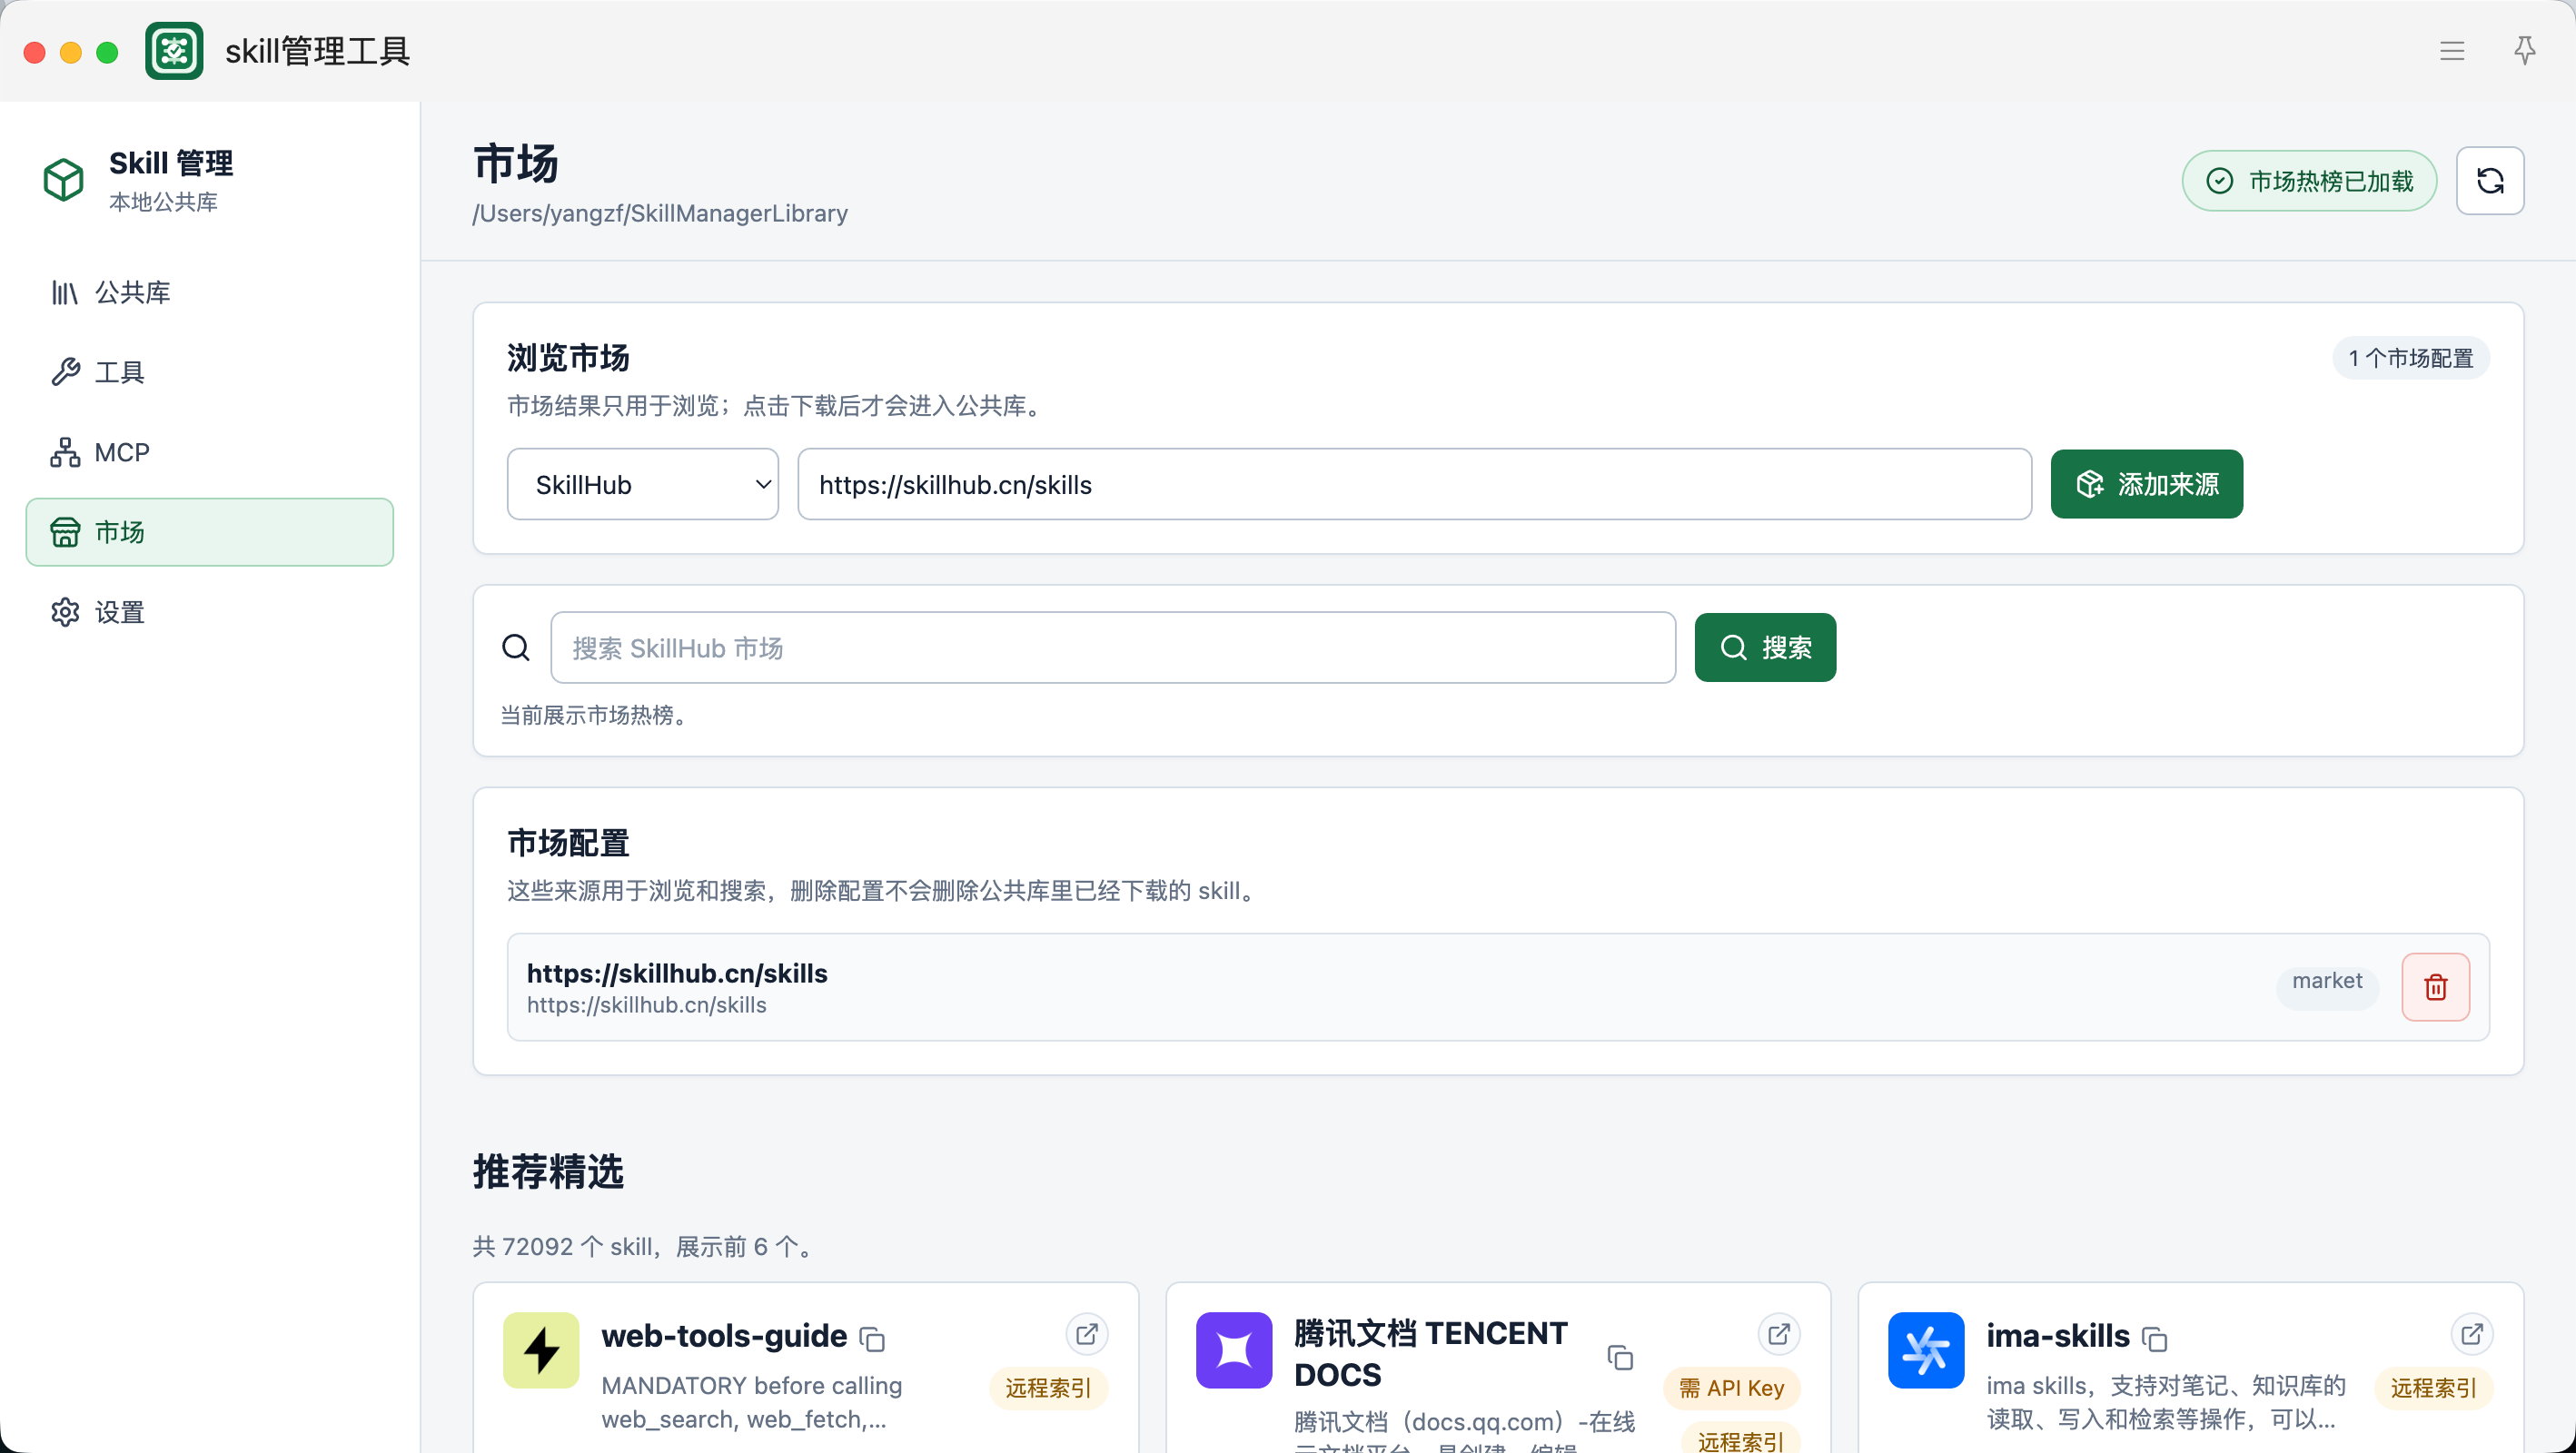Go to the 工具 page

pyautogui.click(x=210, y=372)
